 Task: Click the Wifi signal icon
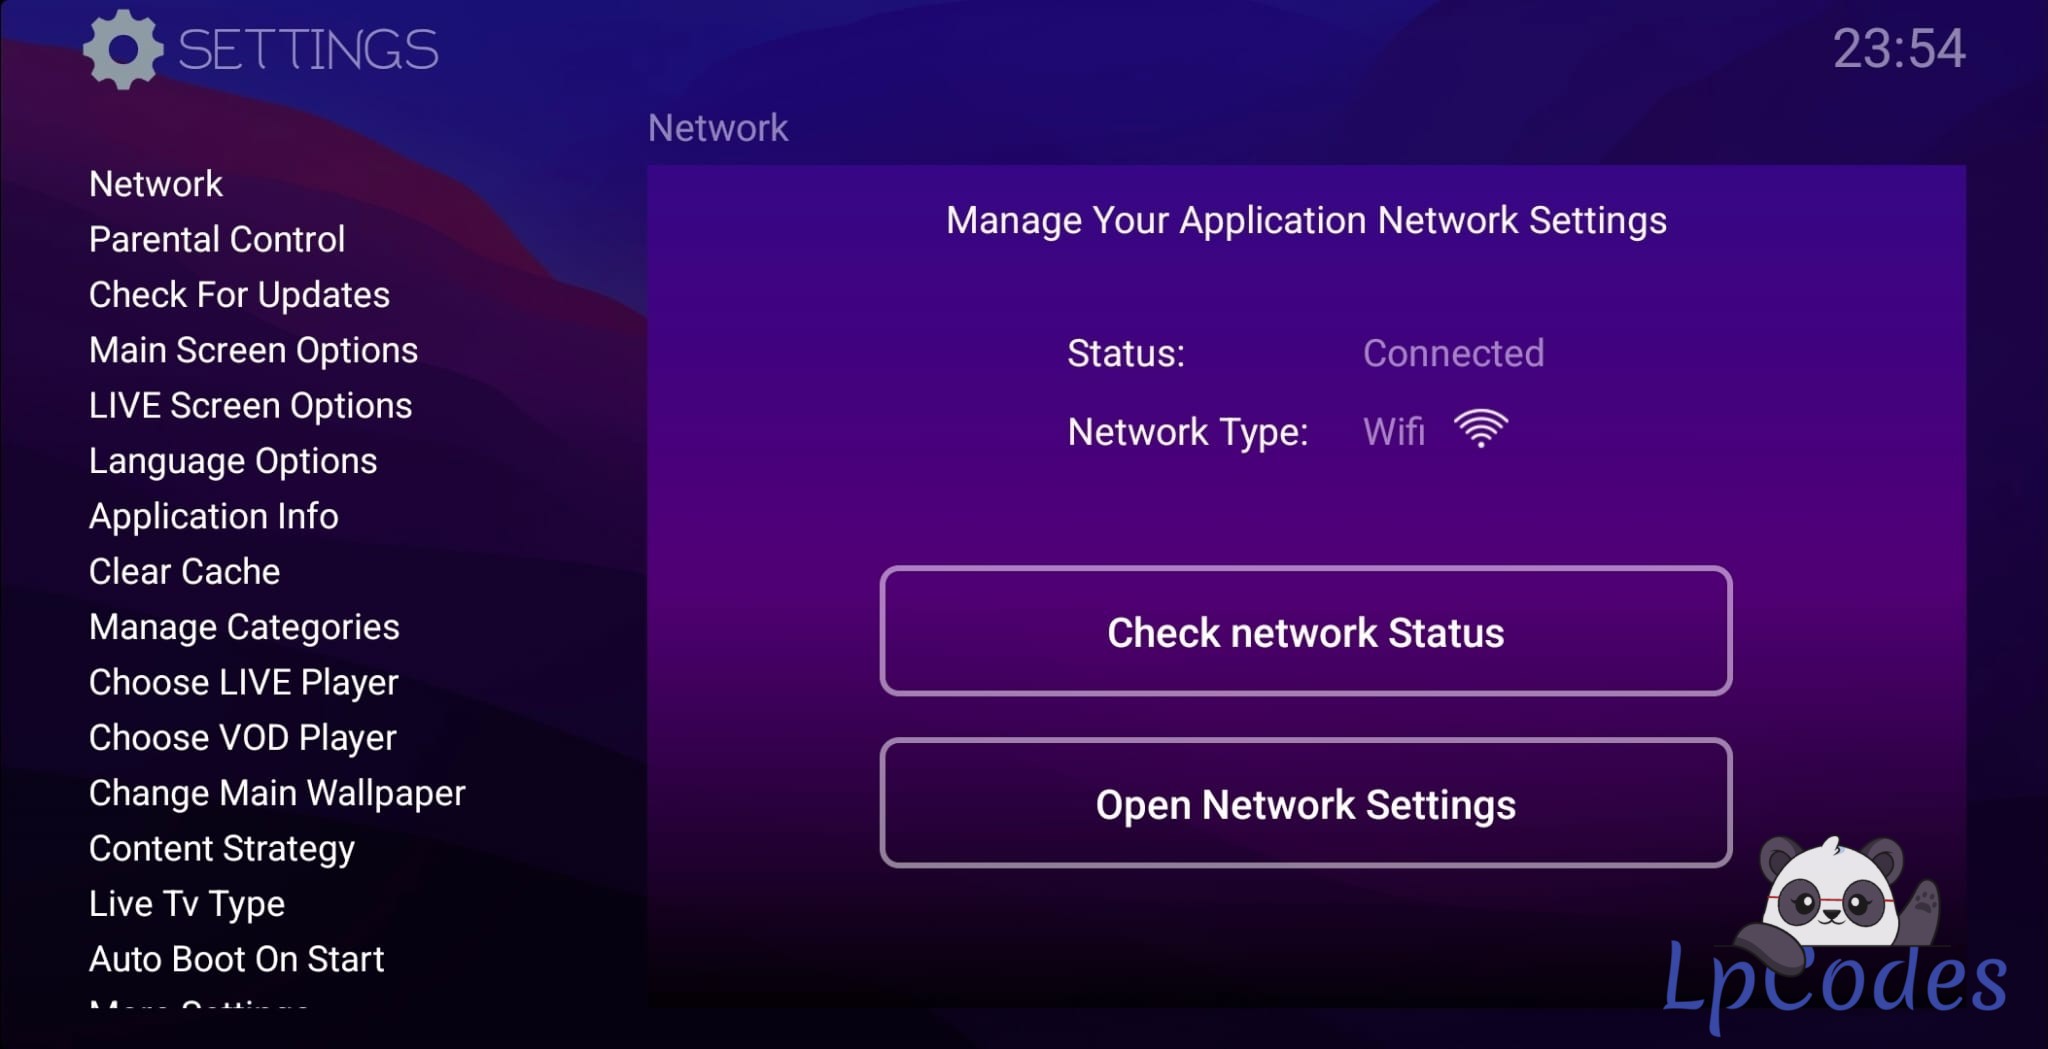1481,429
